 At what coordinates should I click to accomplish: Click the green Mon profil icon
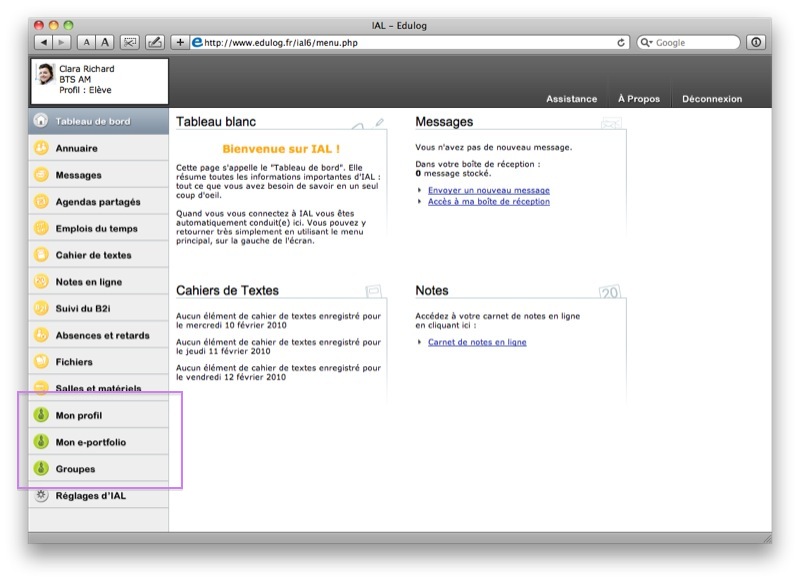click(x=41, y=415)
